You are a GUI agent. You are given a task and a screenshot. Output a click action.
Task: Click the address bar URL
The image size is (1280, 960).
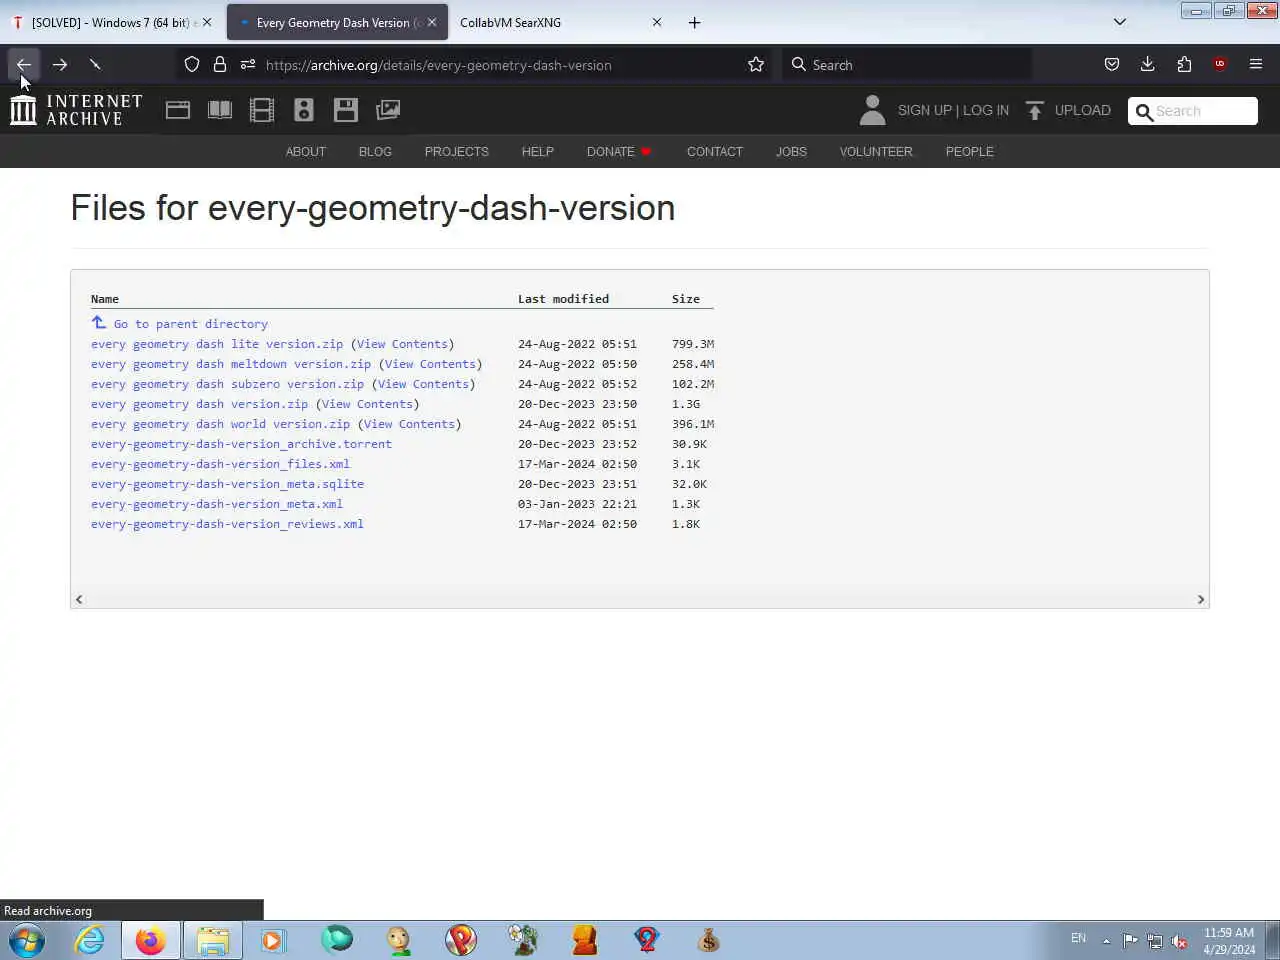439,65
